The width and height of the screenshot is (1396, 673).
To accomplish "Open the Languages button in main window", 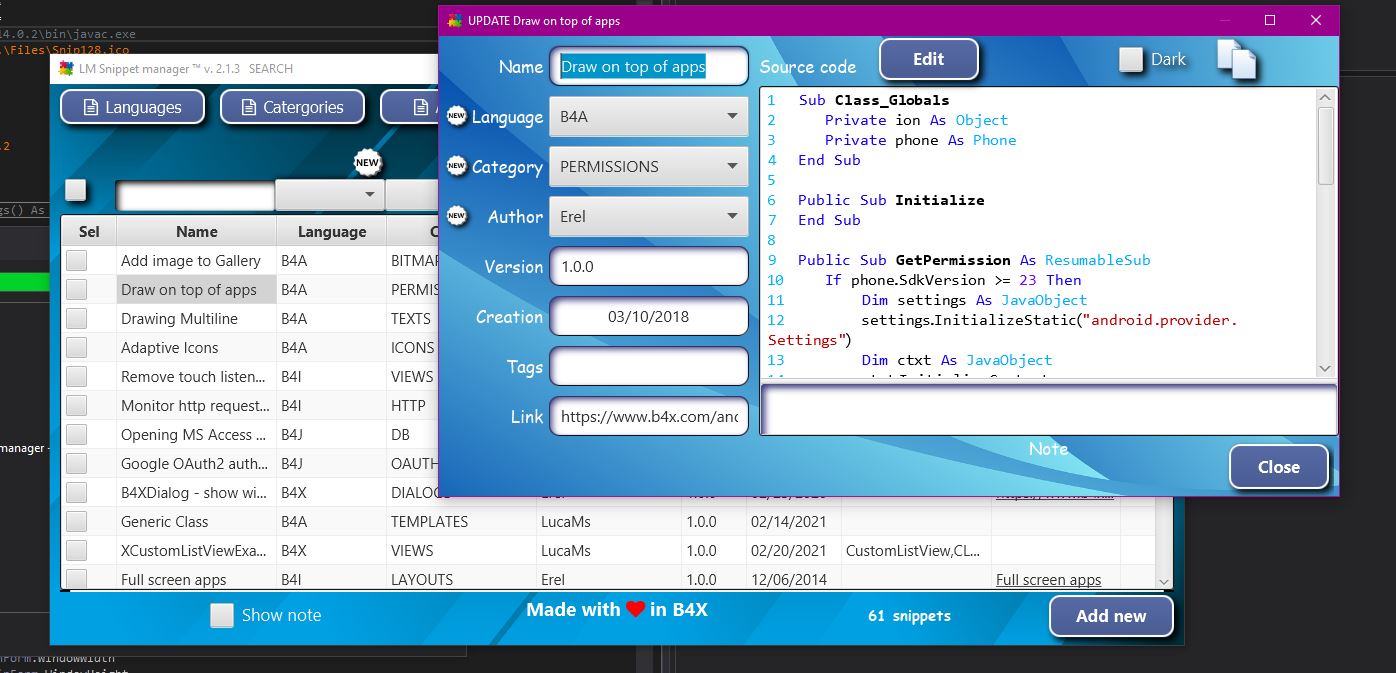I will (132, 107).
